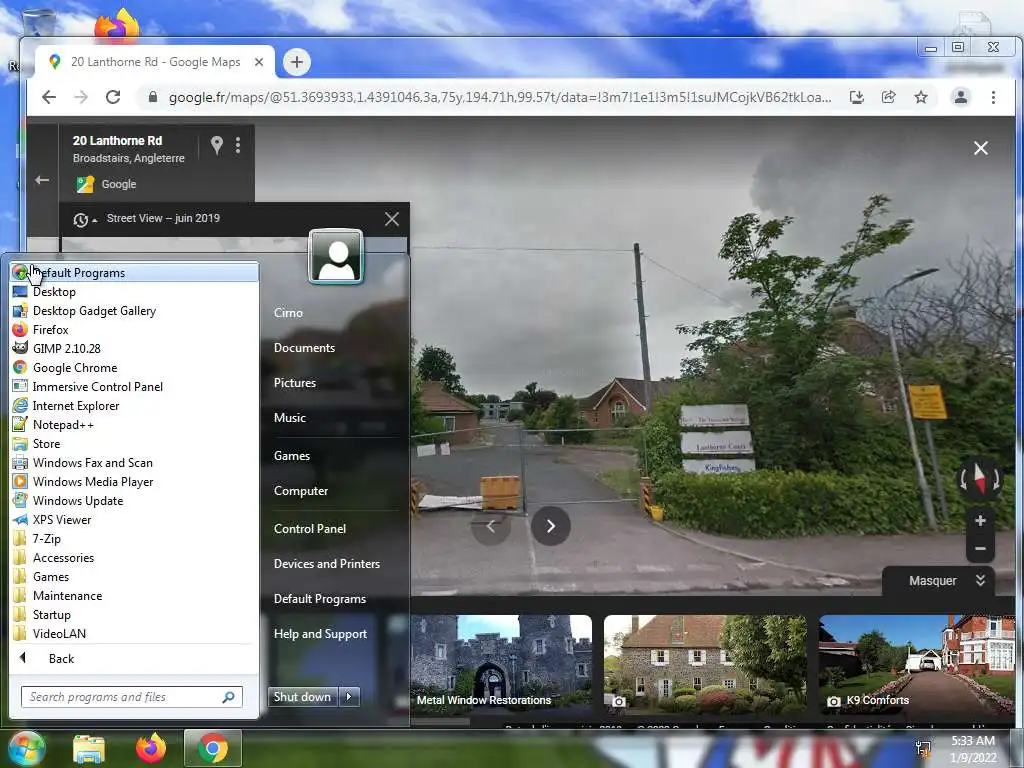
Task: Open Chrome profile icon
Action: pos(961,97)
